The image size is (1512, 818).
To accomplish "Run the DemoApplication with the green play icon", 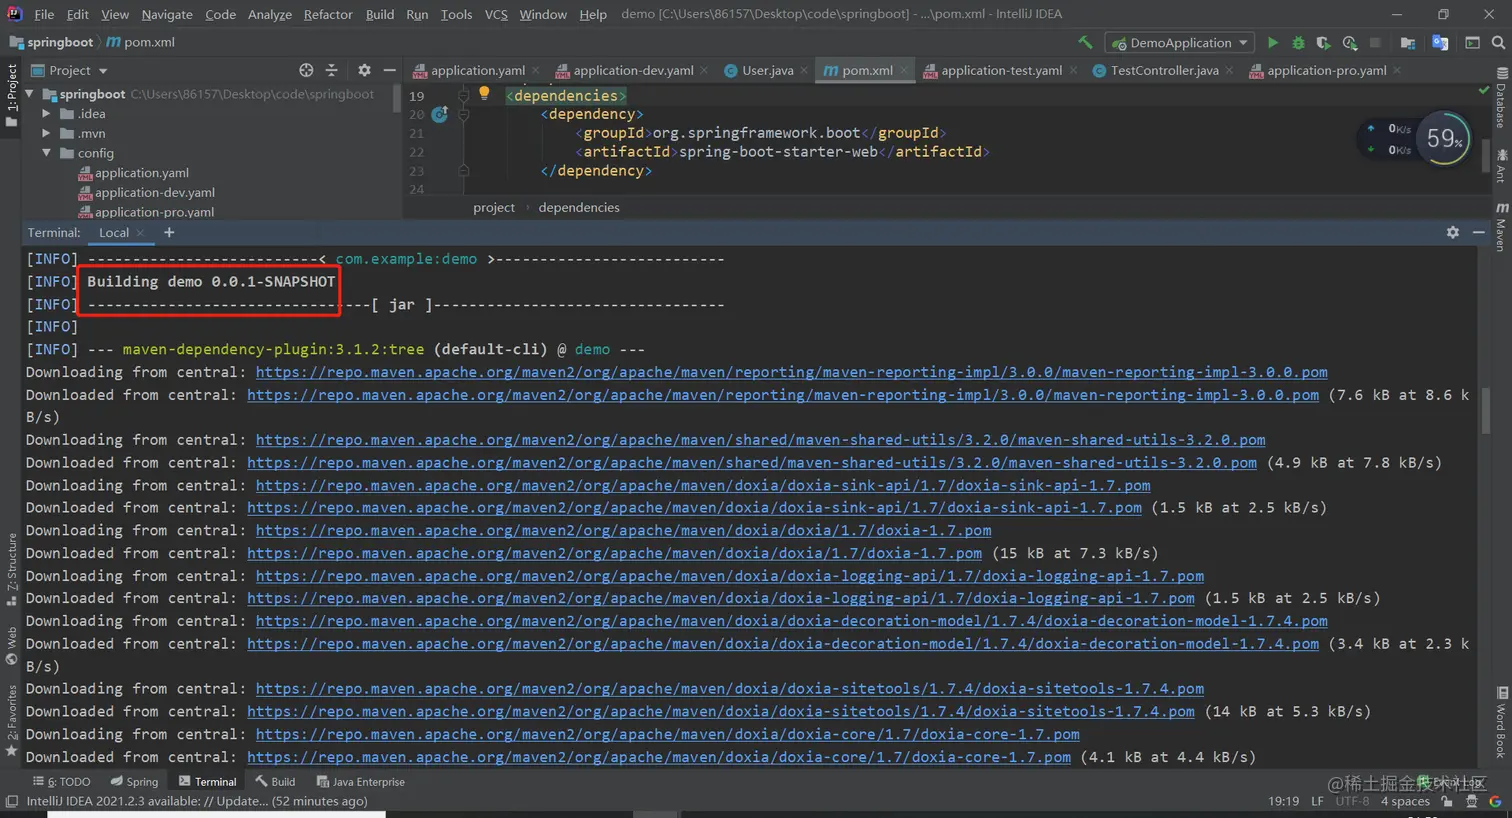I will 1273,42.
